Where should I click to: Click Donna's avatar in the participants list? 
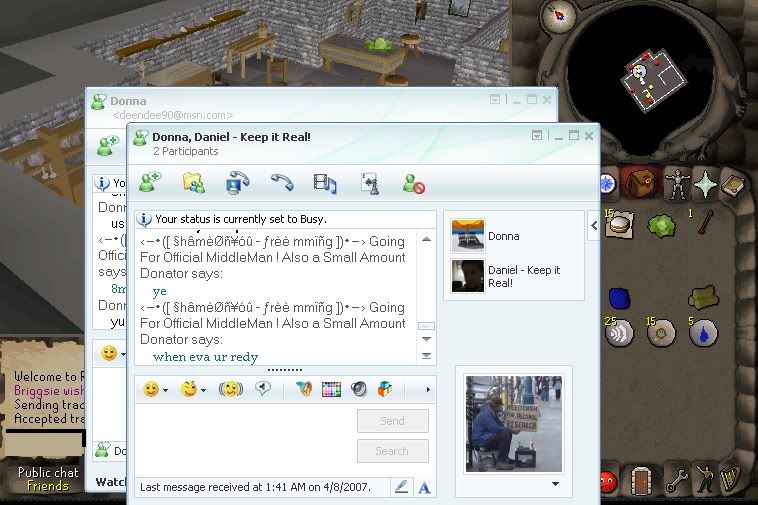(467, 235)
